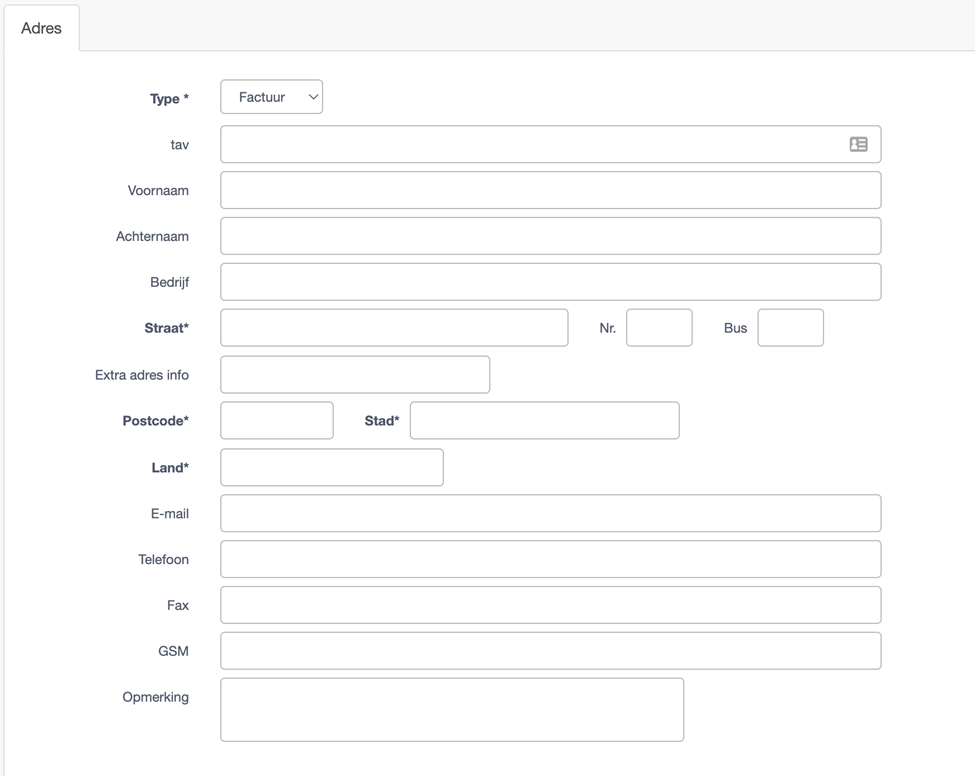Click the Nr. house number field
Image resolution: width=975 pixels, height=776 pixels.
[659, 328]
